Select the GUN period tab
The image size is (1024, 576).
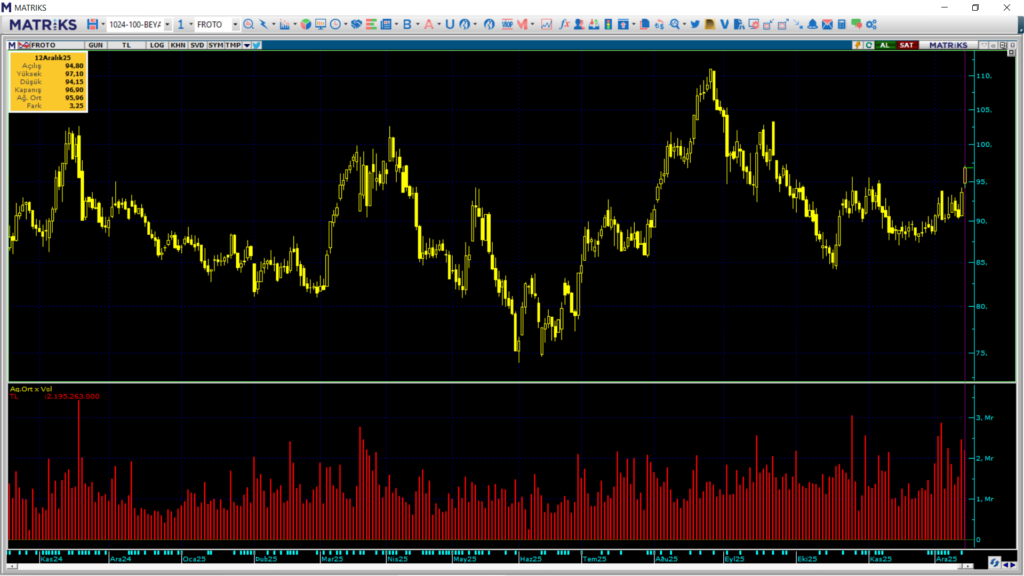tap(95, 45)
